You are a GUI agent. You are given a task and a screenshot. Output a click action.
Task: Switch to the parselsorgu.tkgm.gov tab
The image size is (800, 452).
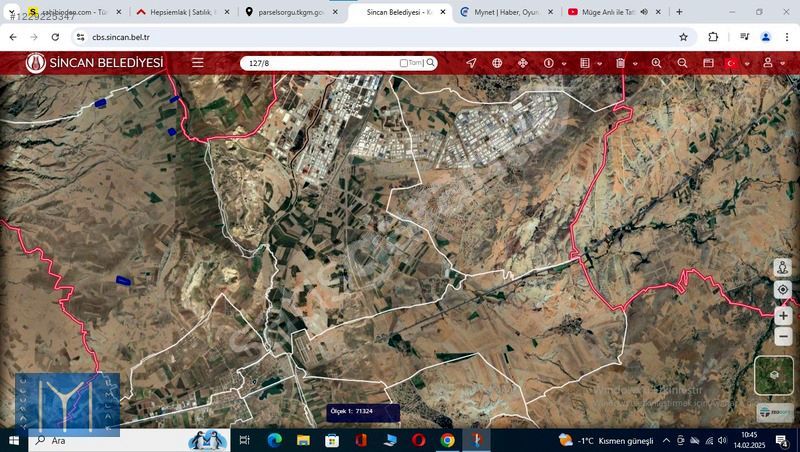pos(292,12)
